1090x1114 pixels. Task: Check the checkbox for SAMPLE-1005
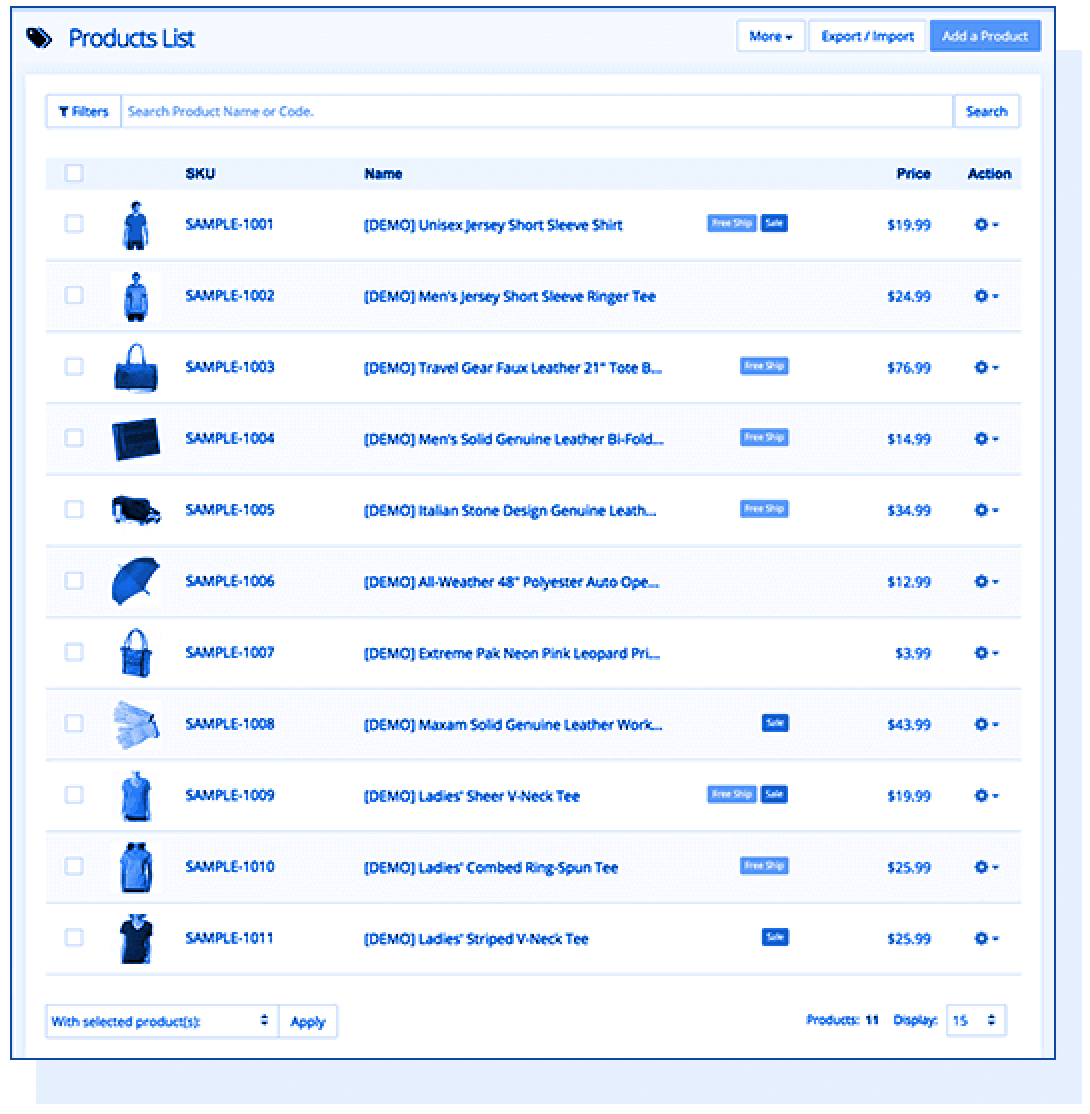click(73, 510)
